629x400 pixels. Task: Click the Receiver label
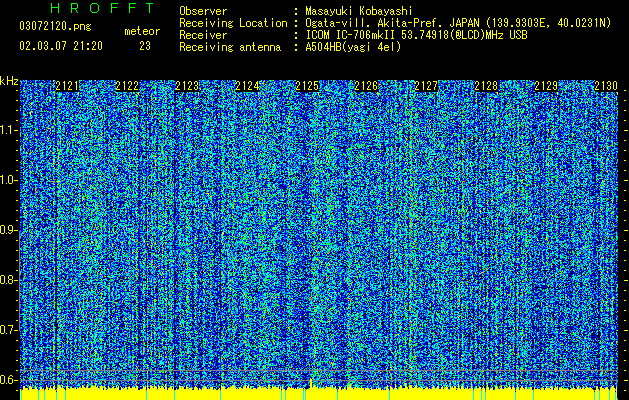[203, 35]
